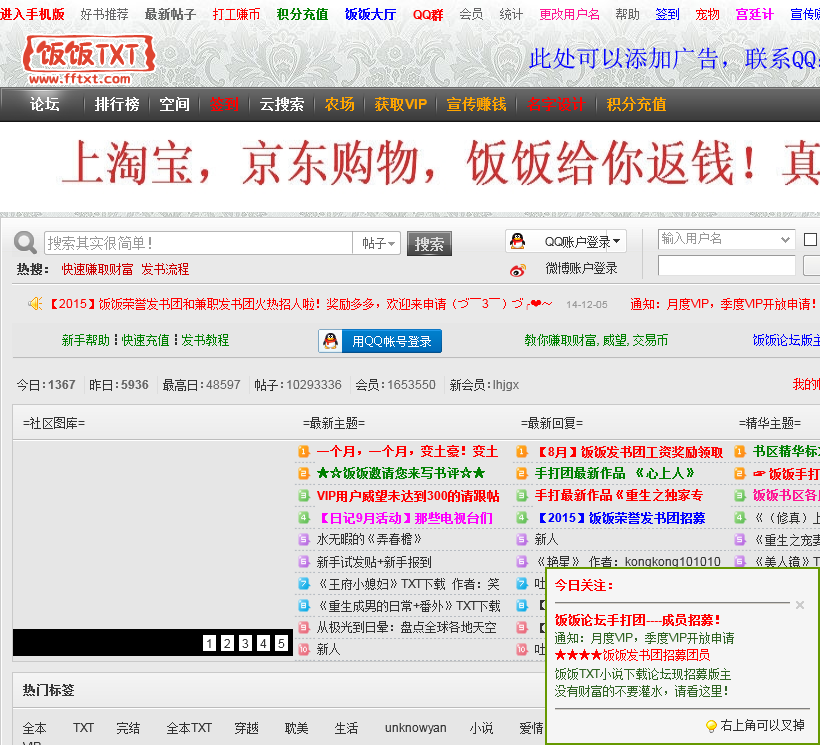
Task: Select 云搜索 in the nav bar
Action: [x=282, y=104]
